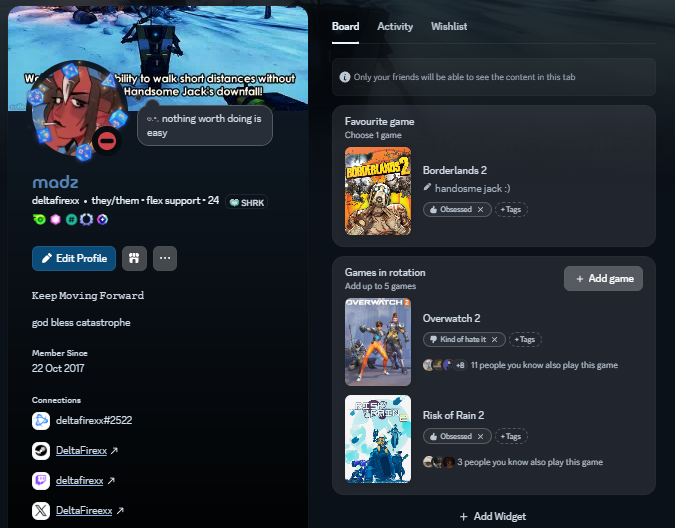Click Add Widget at the bottom

coord(493,516)
